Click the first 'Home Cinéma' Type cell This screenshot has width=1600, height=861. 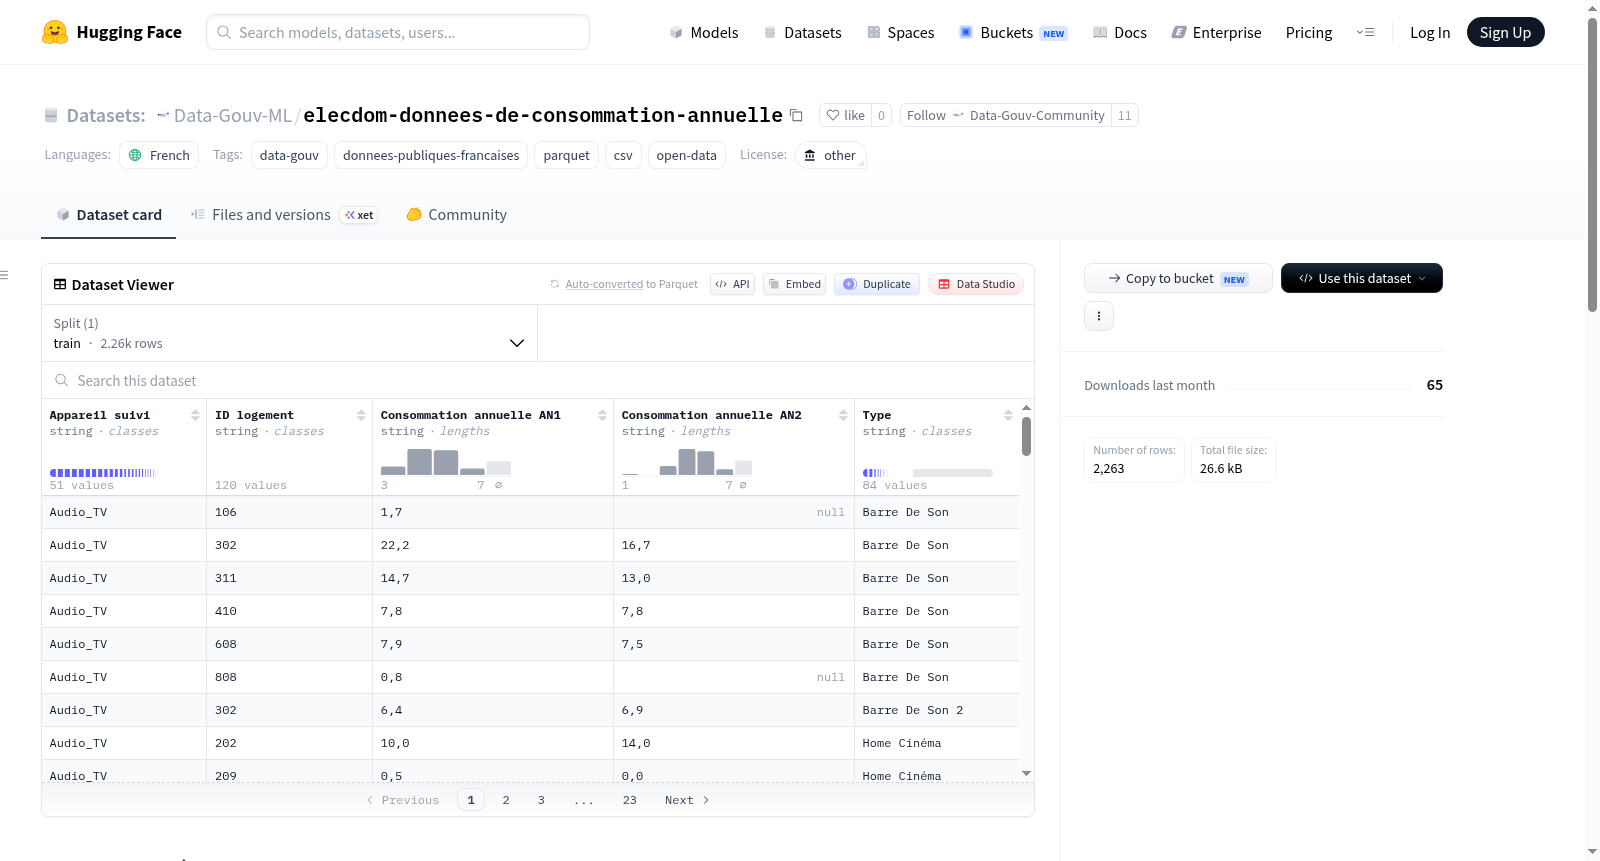937,743
